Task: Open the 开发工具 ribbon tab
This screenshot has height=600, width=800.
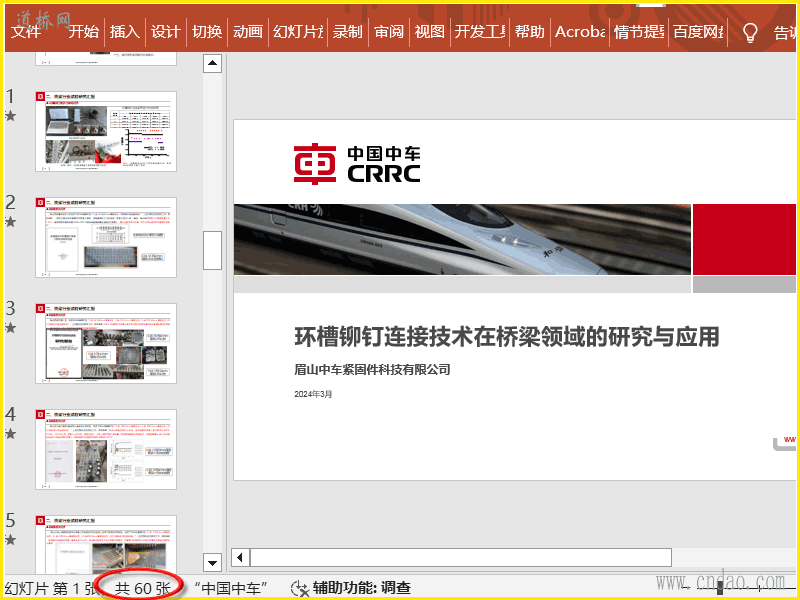Action: [x=480, y=32]
